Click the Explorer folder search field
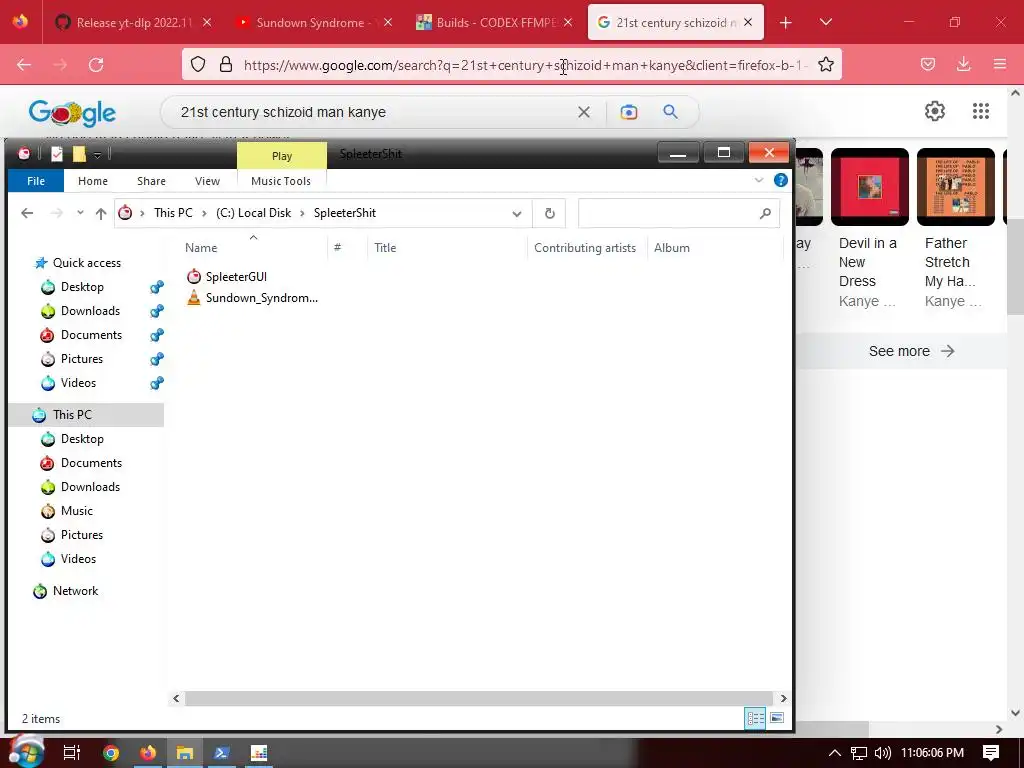This screenshot has height=768, width=1024. coord(679,214)
